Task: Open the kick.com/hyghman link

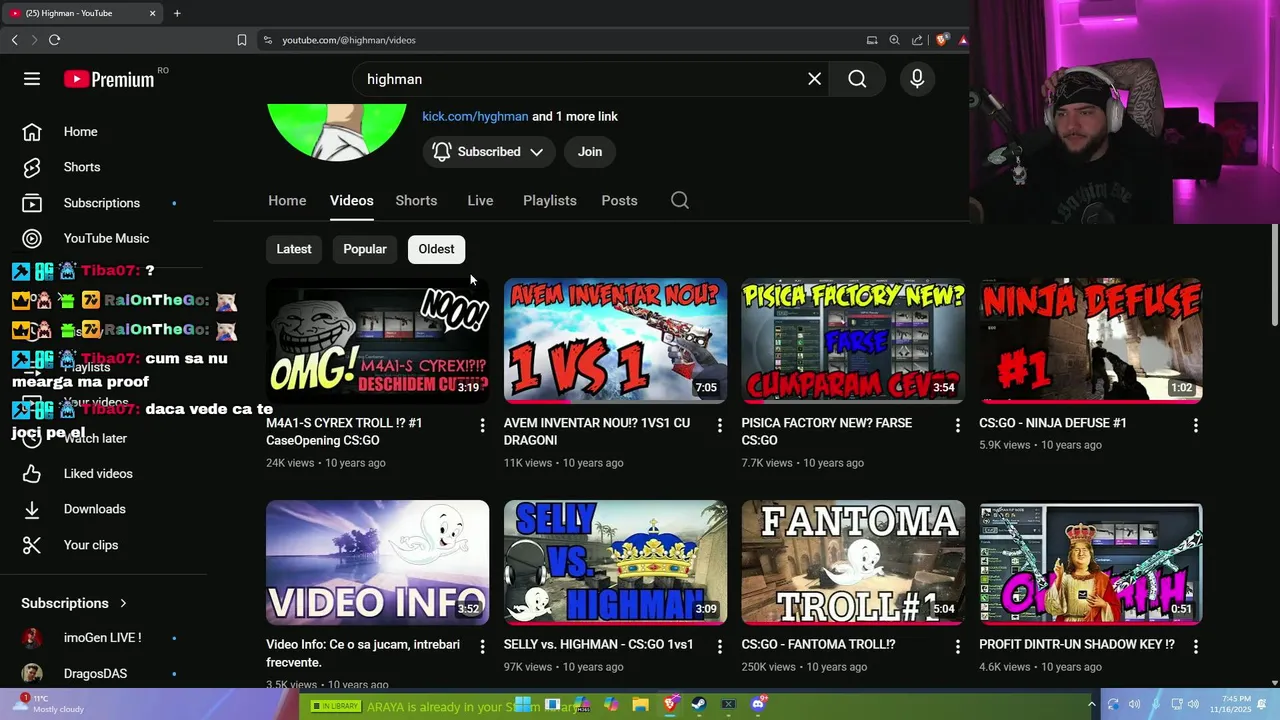Action: point(475,116)
